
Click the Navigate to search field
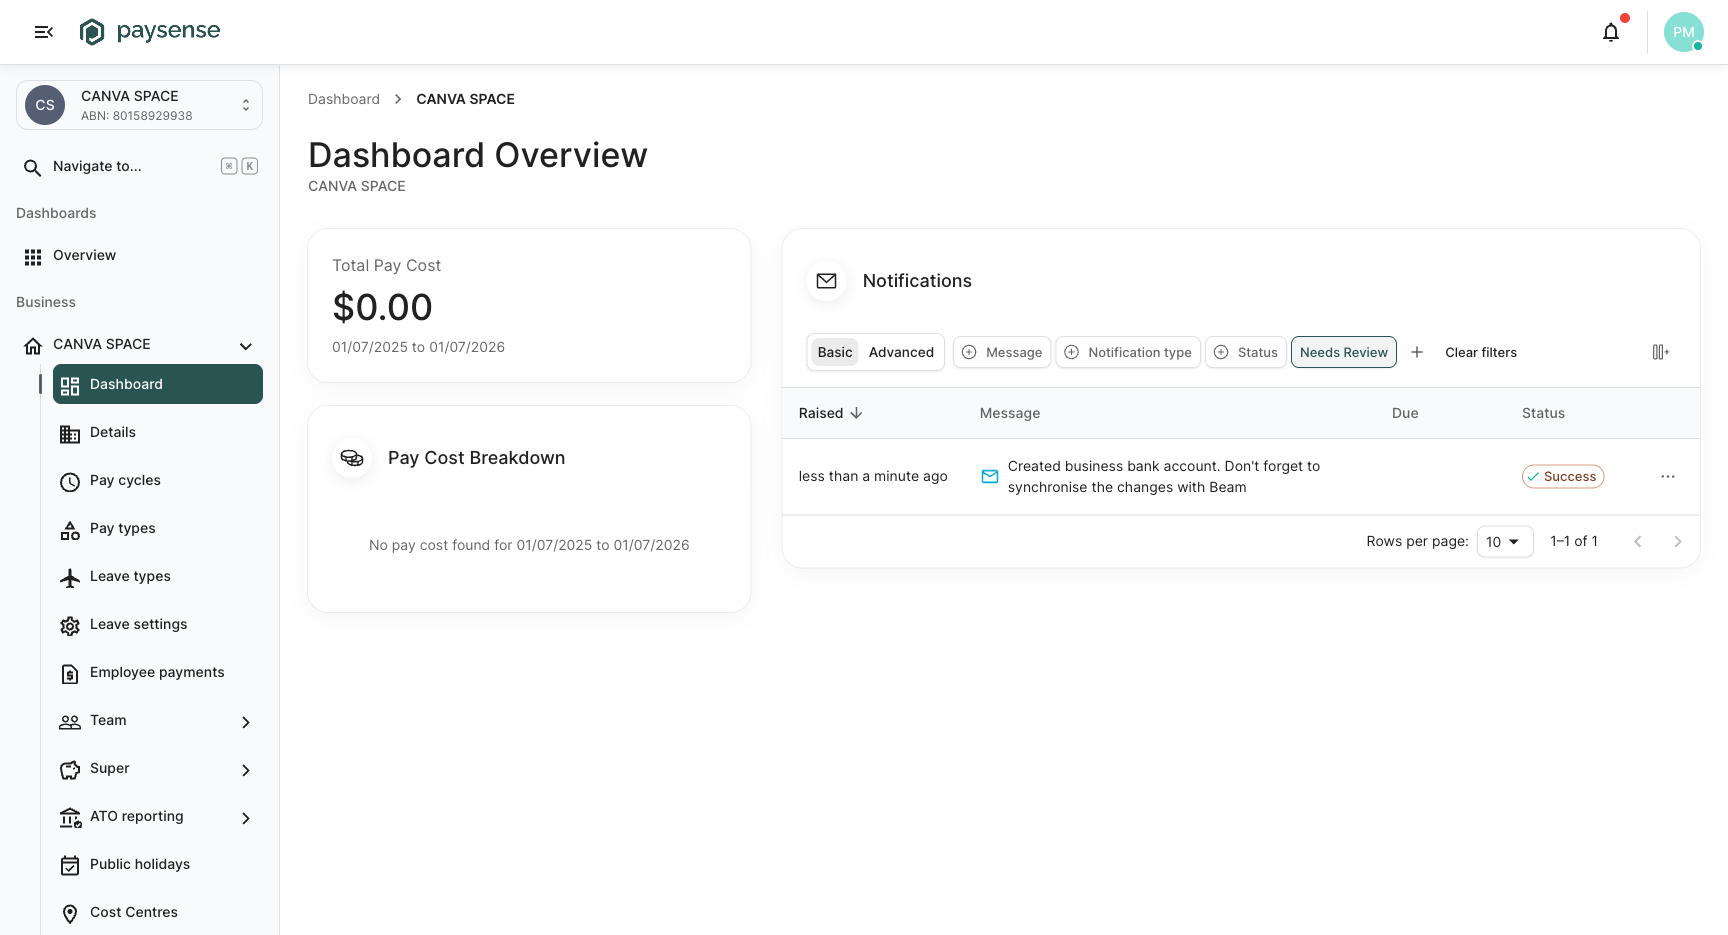click(140, 166)
